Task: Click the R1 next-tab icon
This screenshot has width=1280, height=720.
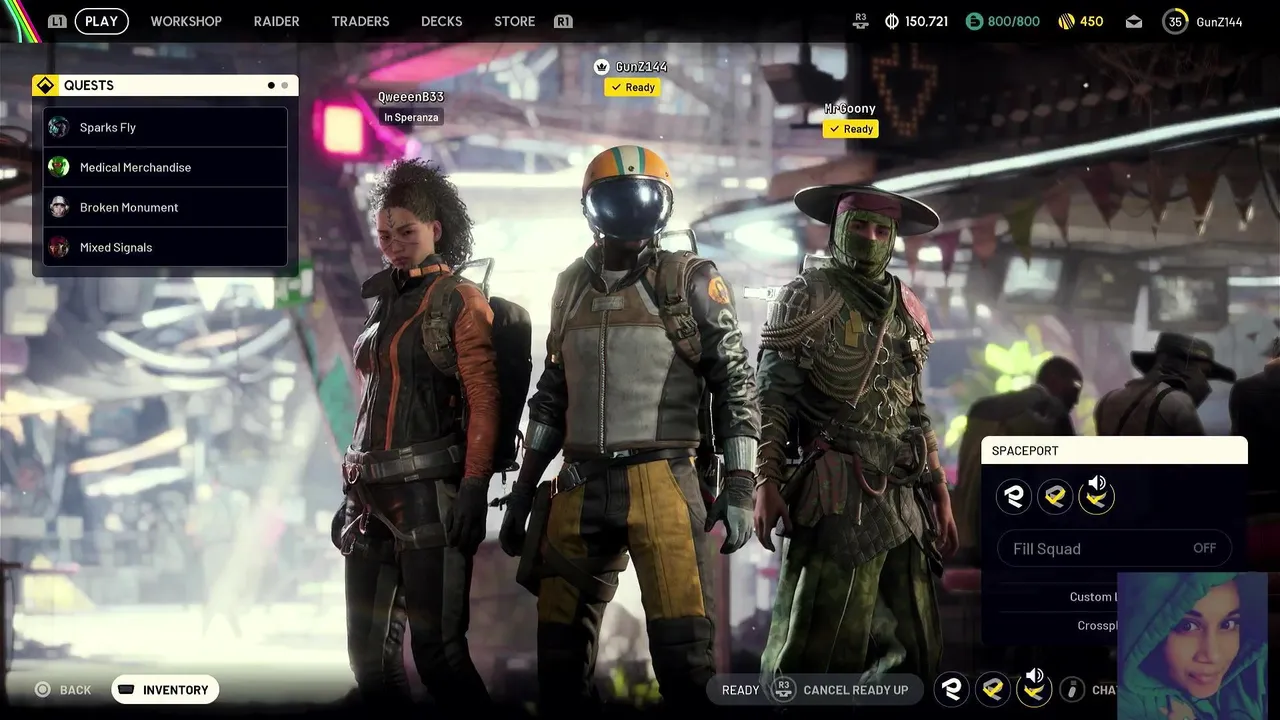Action: pos(563,21)
